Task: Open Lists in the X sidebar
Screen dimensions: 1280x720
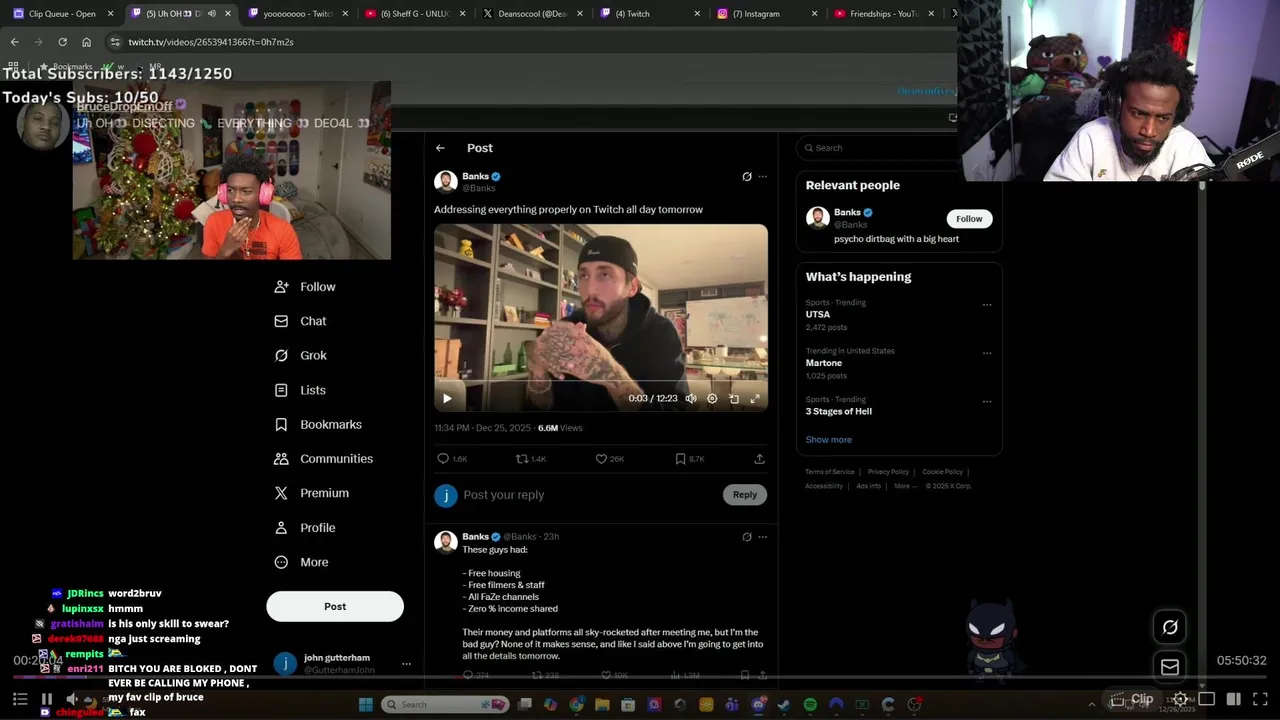Action: coord(300,390)
